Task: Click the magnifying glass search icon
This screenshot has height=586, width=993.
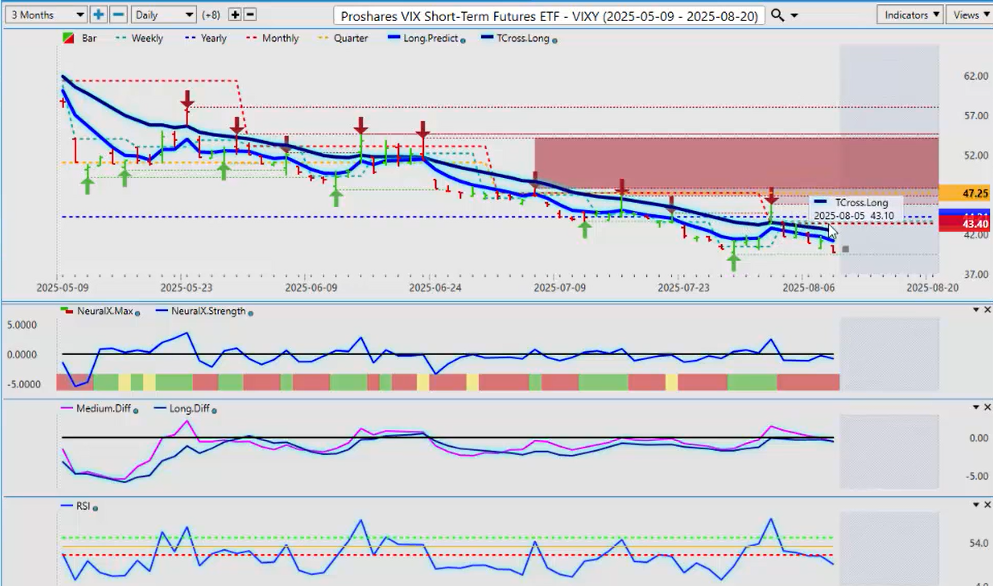Action: (x=778, y=15)
